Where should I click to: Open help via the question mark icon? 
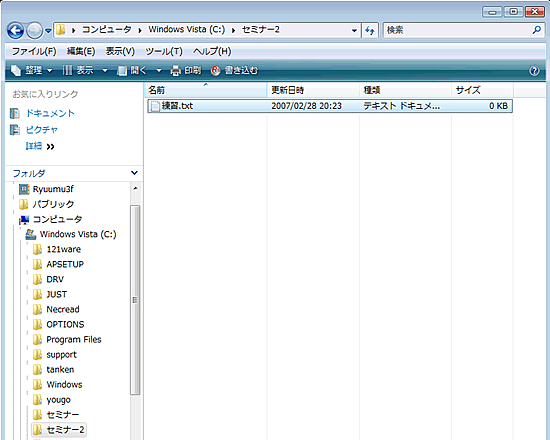coord(534,71)
